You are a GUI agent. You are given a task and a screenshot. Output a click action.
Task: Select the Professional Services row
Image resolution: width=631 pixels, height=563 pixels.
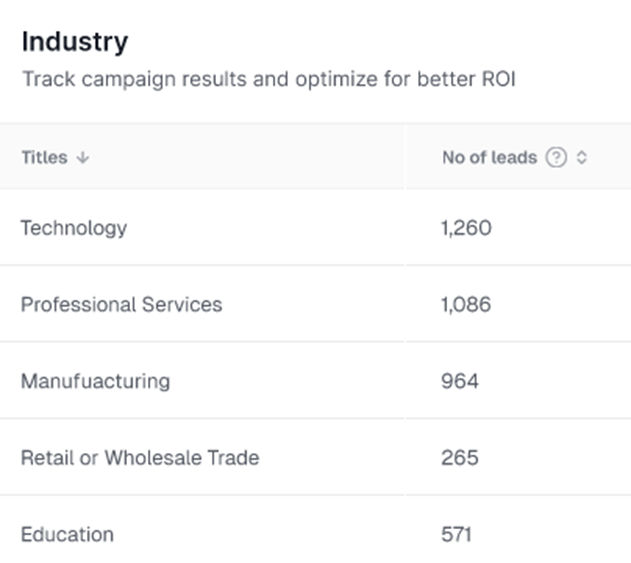tap(300, 304)
